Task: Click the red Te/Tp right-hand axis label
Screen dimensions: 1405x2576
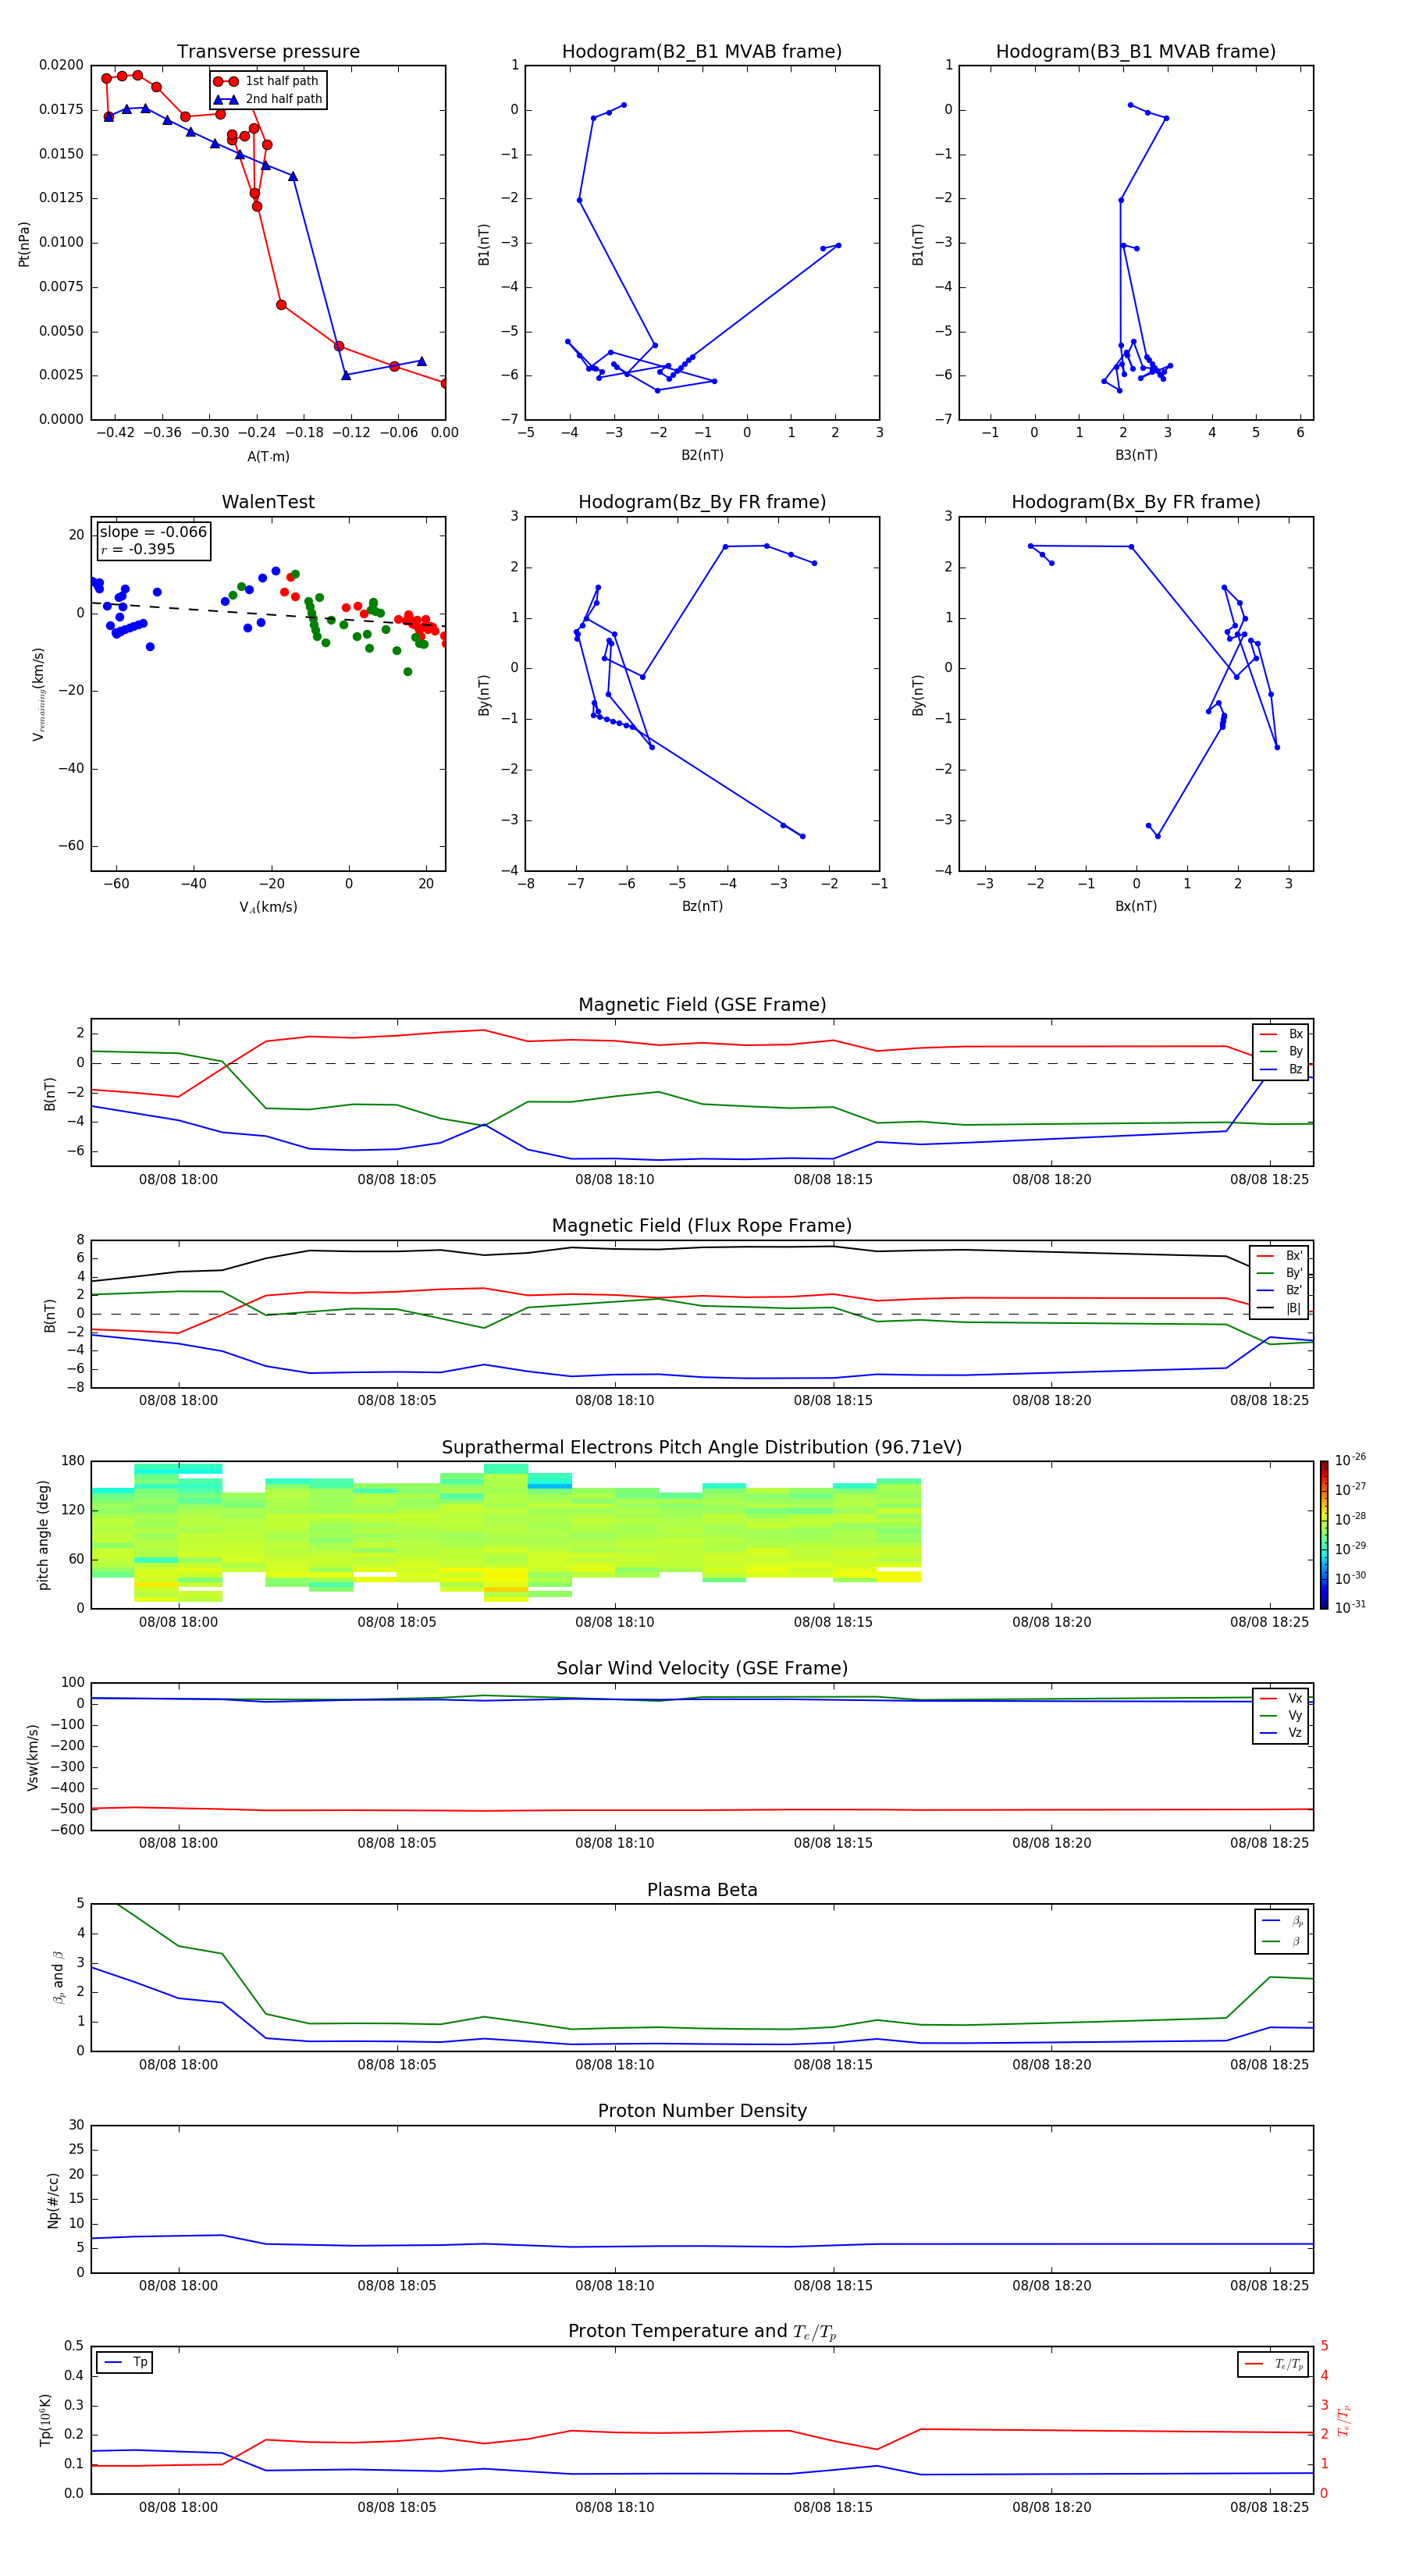Action: pos(1343,2420)
